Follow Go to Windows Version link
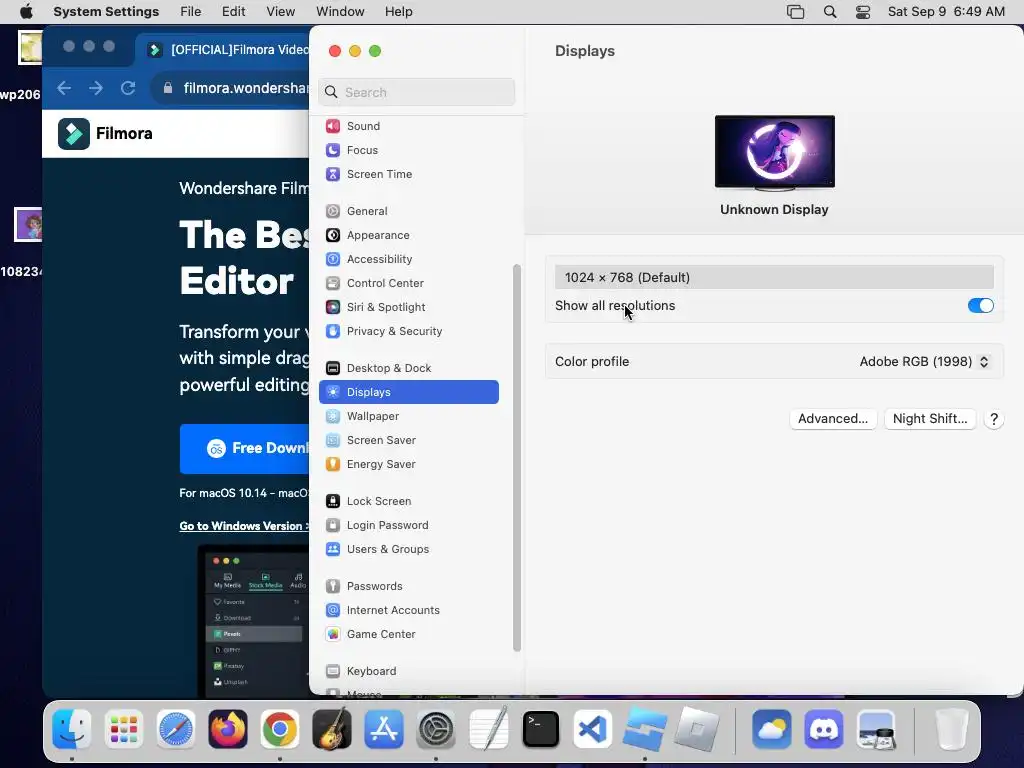 click(x=244, y=526)
